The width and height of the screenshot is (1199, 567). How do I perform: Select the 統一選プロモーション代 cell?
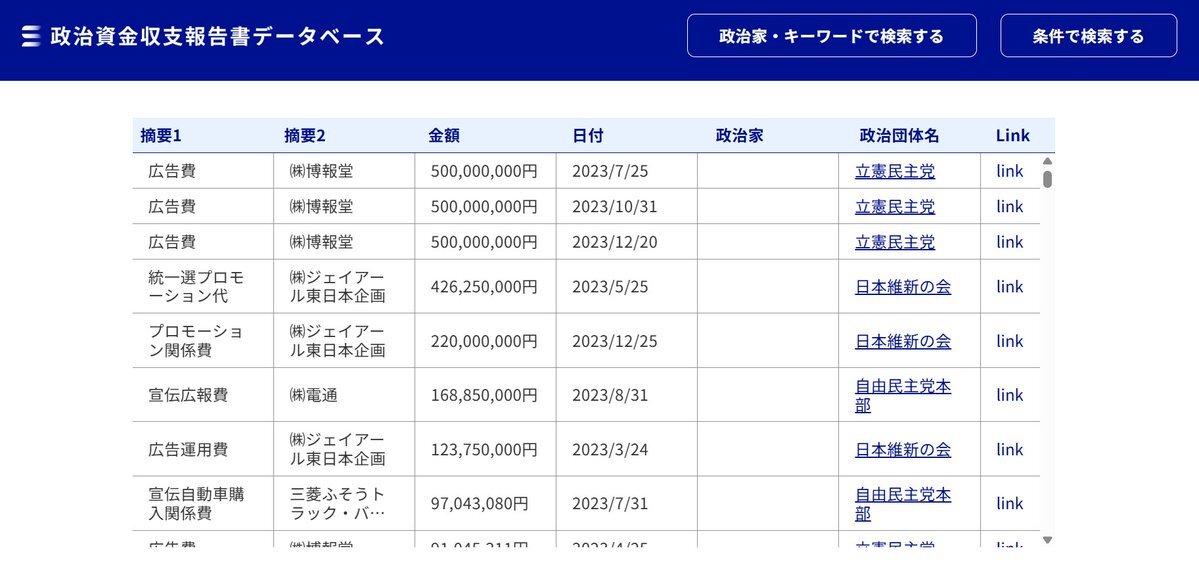(203, 287)
